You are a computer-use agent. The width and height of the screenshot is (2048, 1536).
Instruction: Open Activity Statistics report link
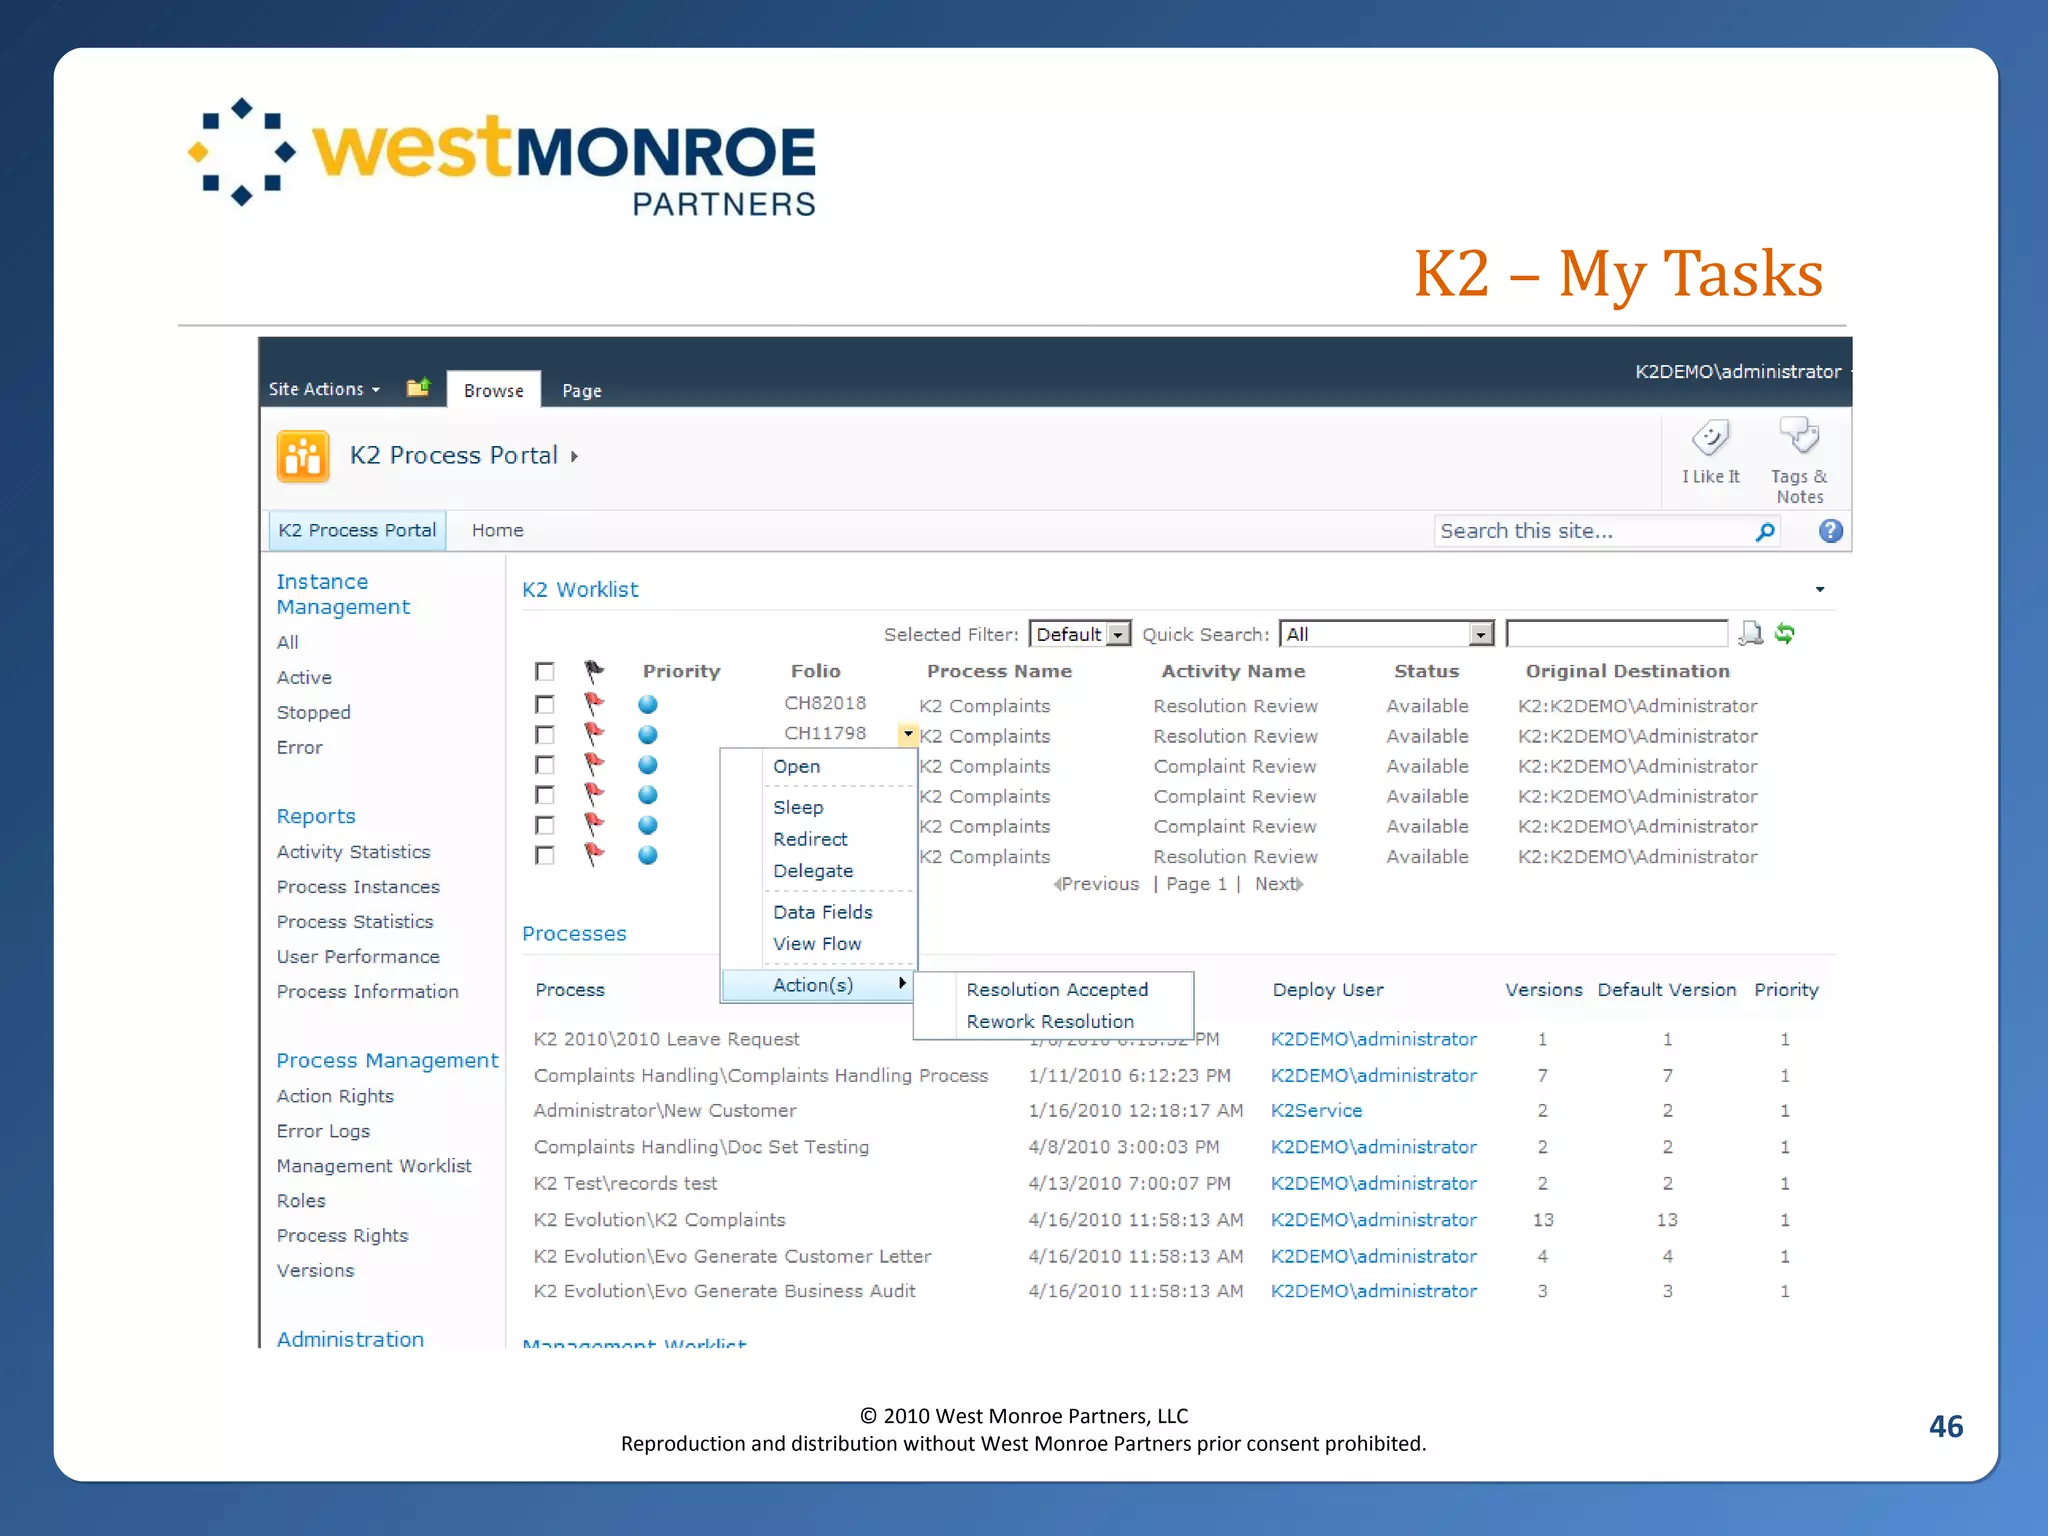pos(354,852)
